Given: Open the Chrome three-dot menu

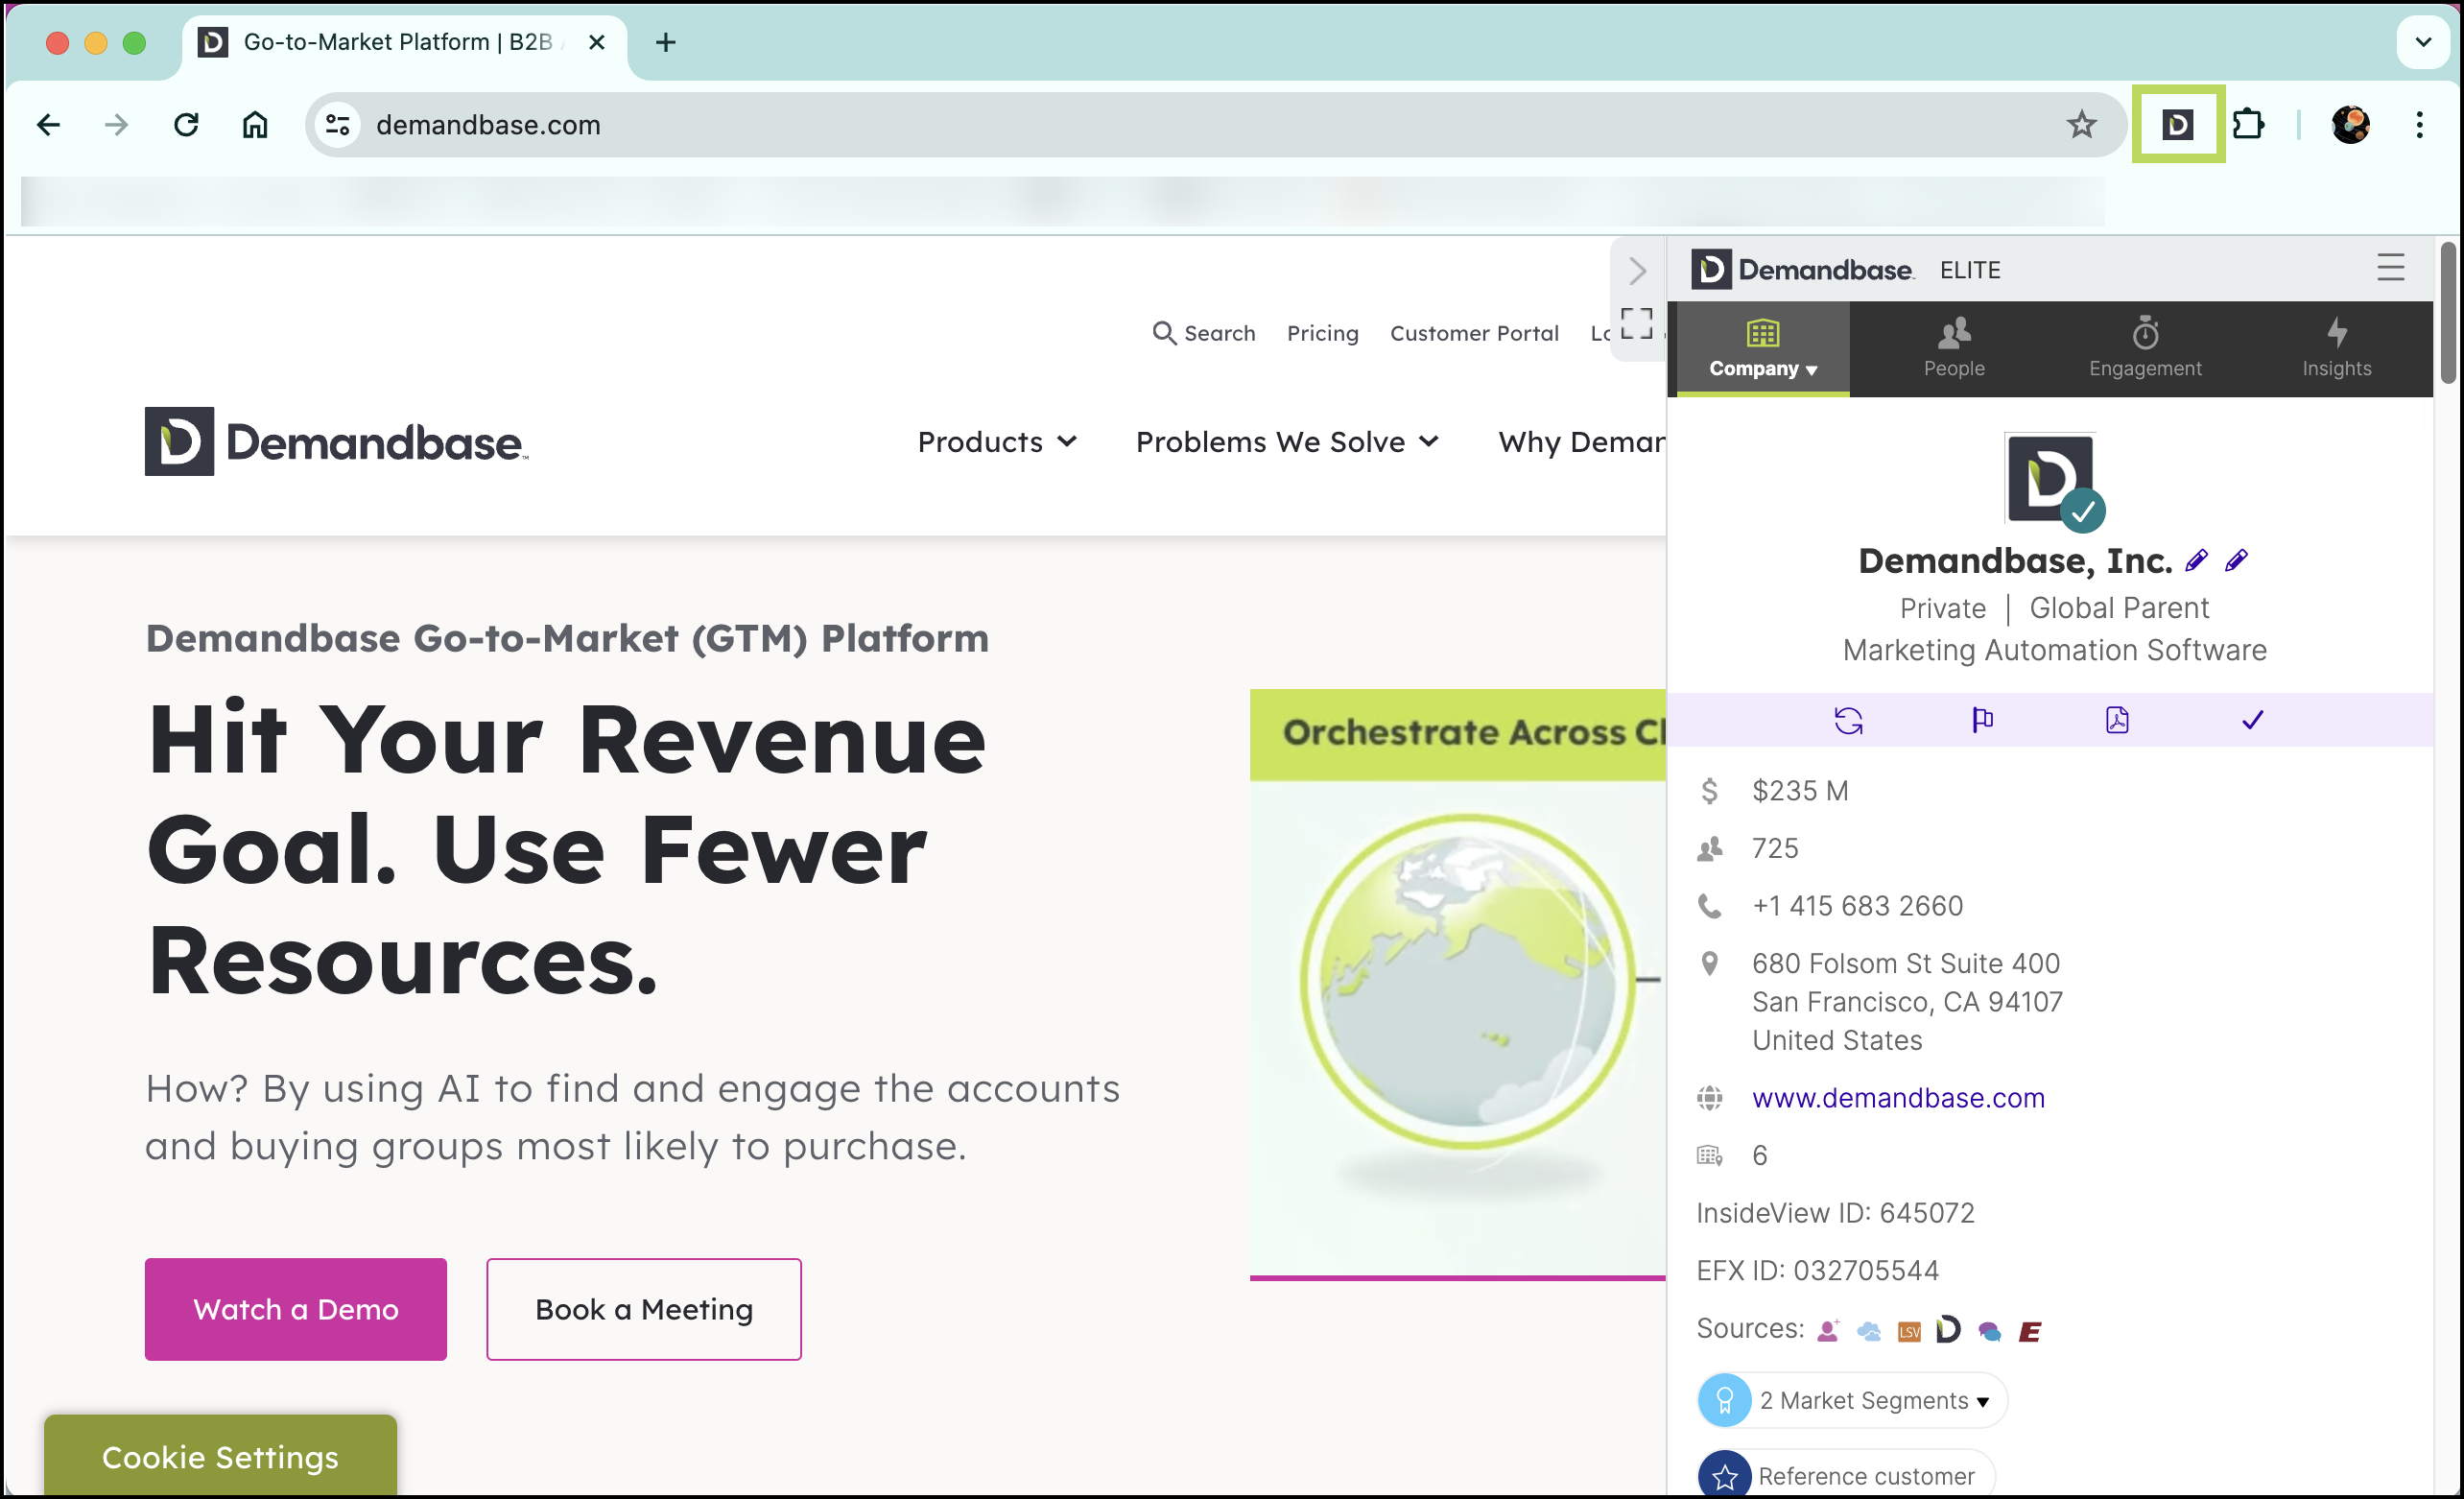Looking at the screenshot, I should pos(2419,125).
